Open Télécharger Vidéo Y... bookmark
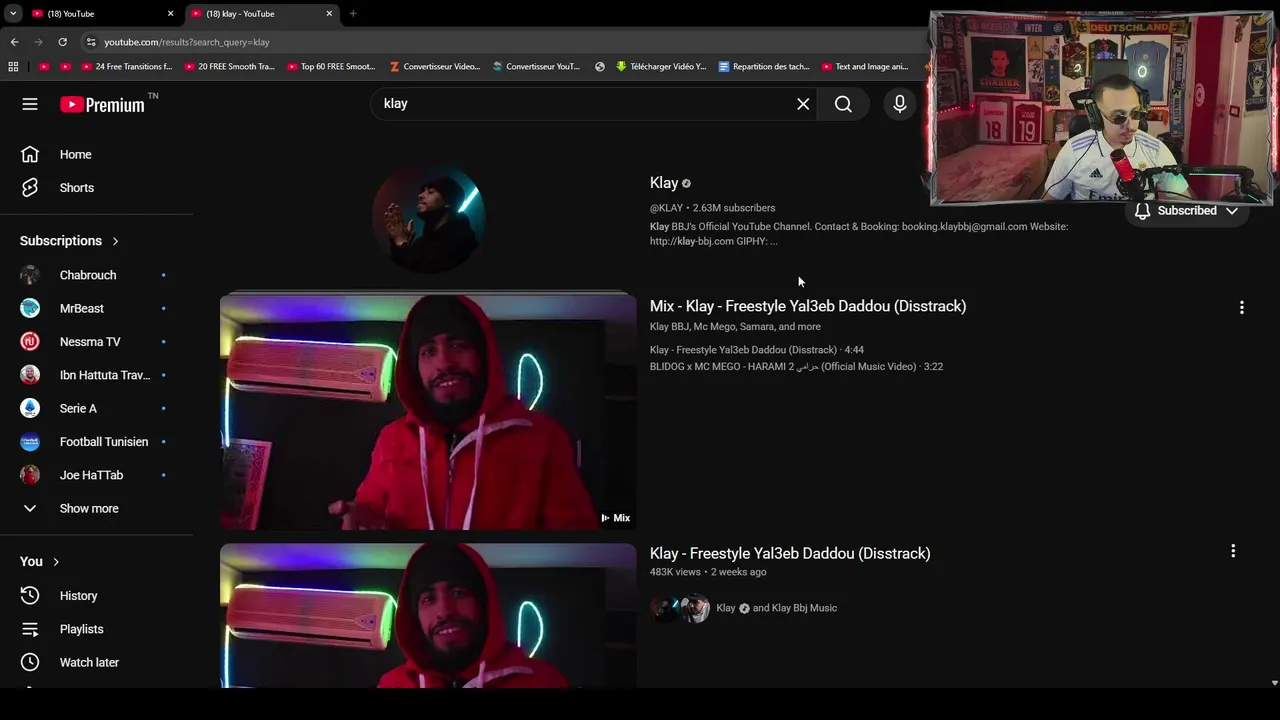The width and height of the screenshot is (1280, 720). point(661,67)
